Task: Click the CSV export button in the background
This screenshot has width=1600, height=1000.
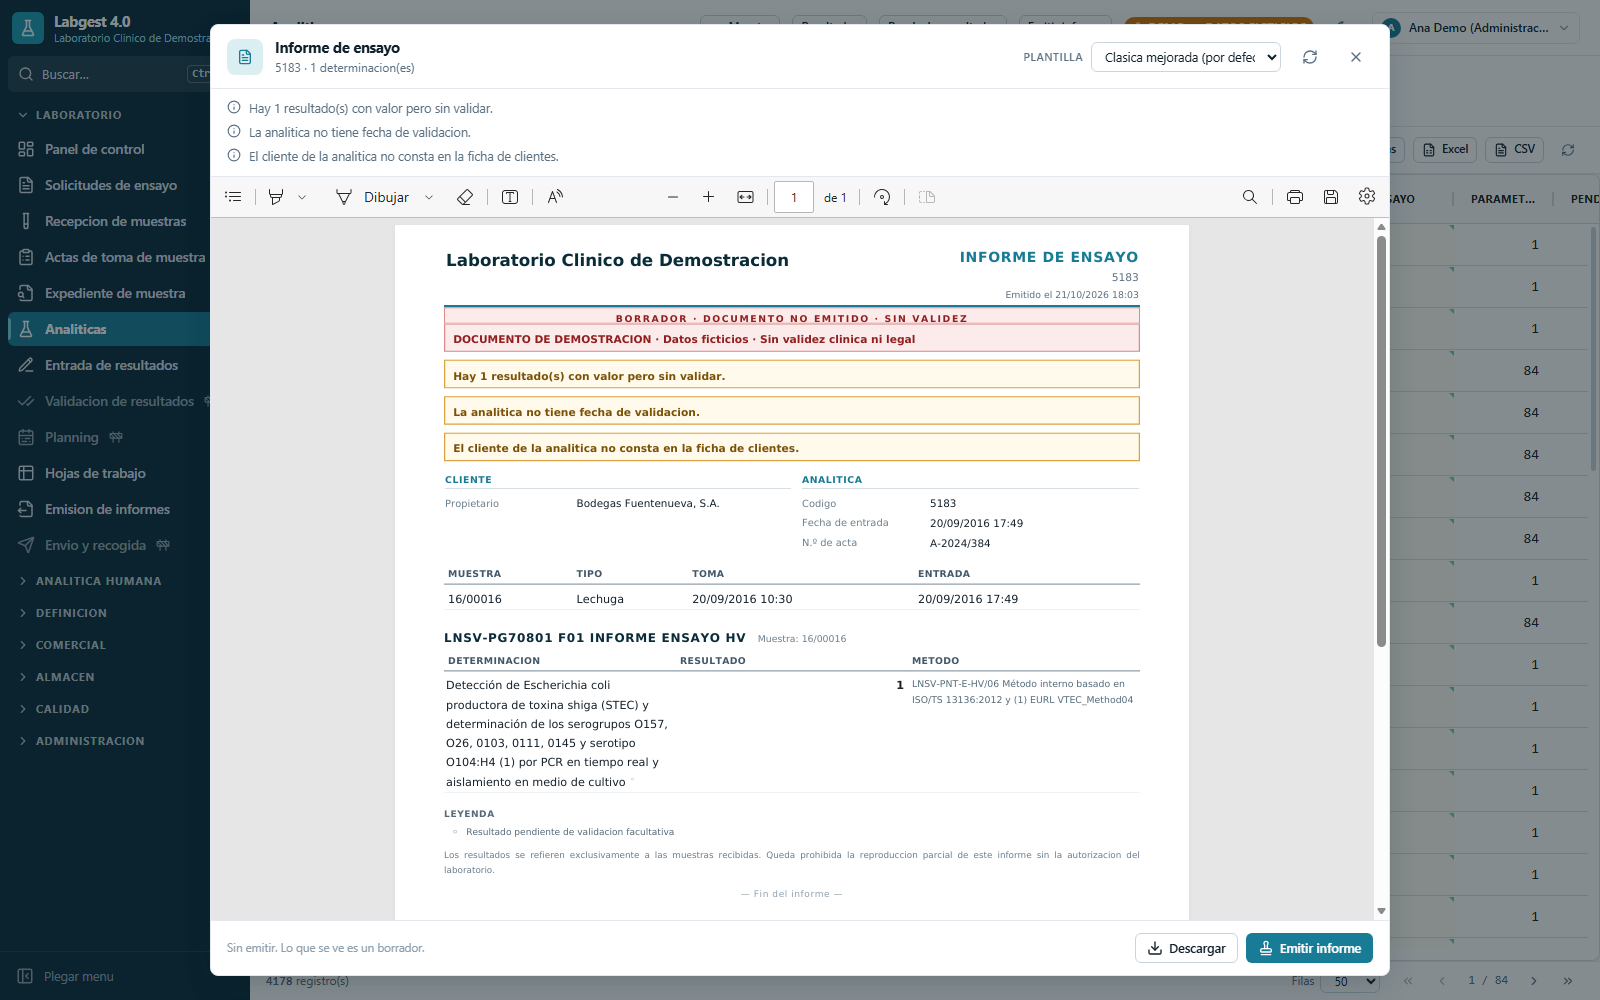Action: click(x=1514, y=149)
